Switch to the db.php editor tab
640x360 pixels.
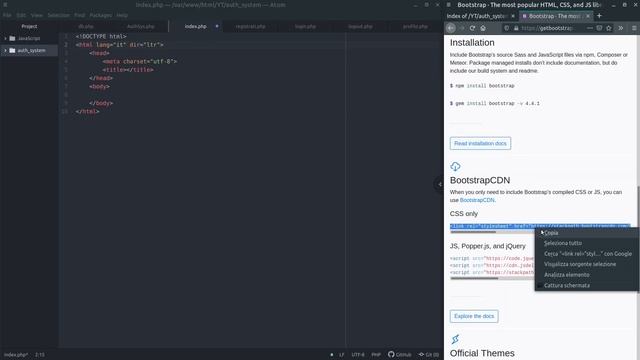(x=86, y=26)
